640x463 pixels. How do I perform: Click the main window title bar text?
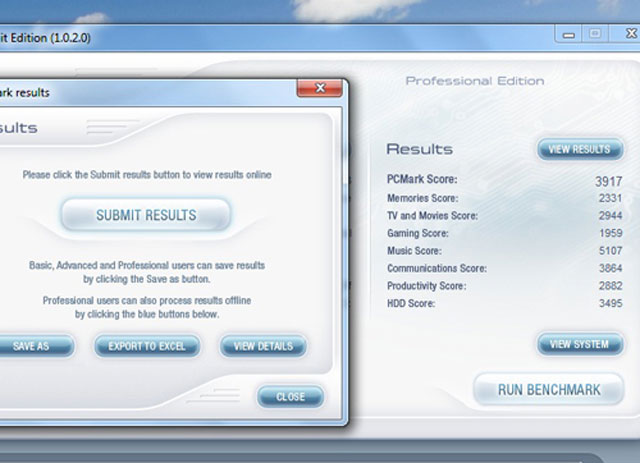pyautogui.click(x=45, y=38)
